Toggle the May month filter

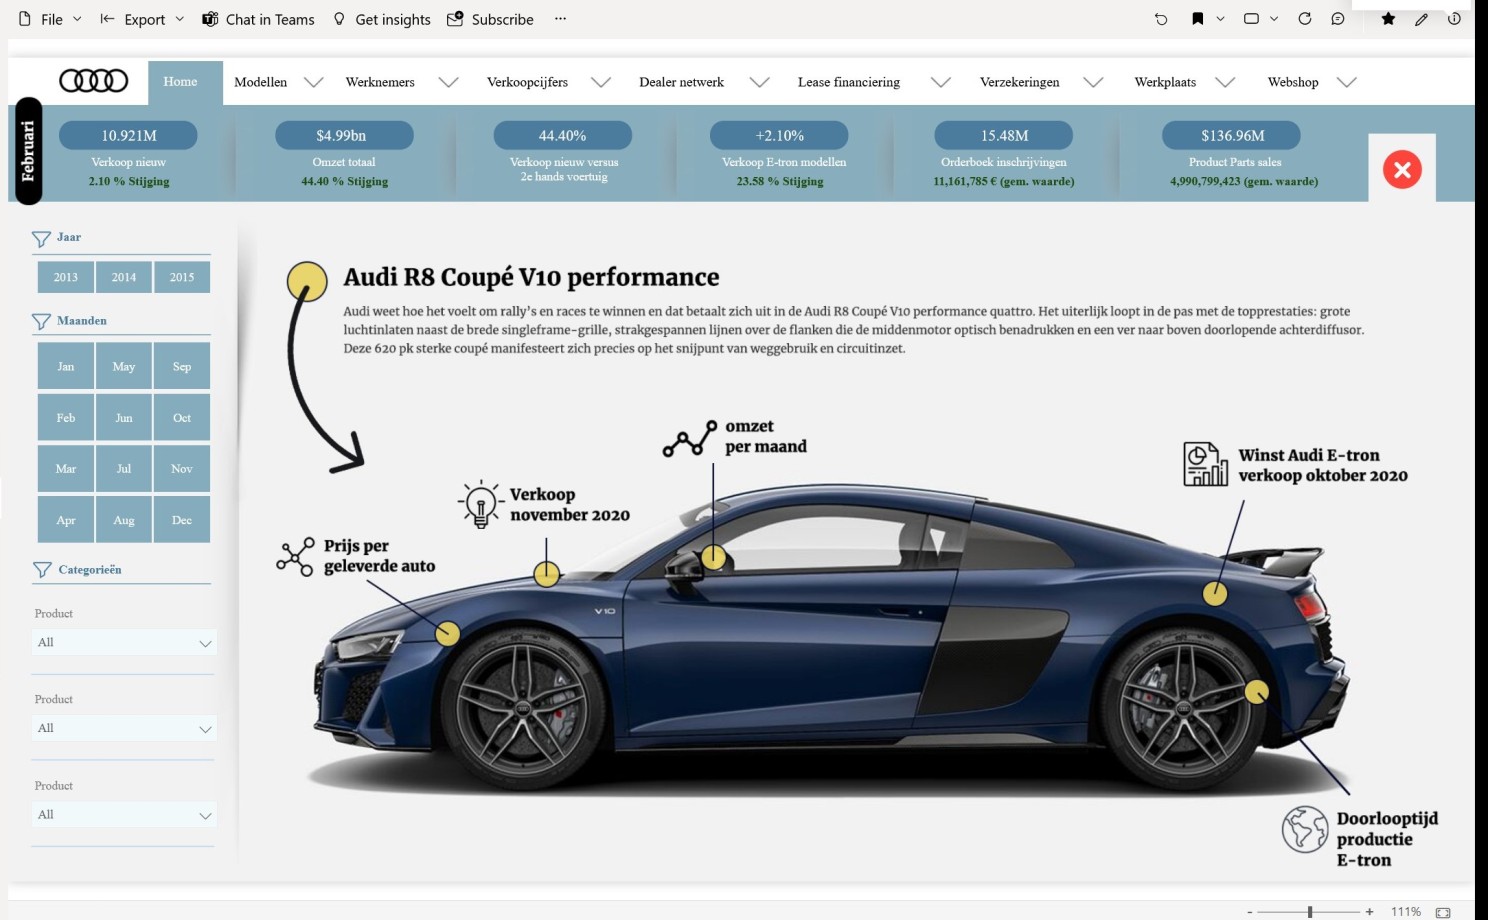coord(124,366)
